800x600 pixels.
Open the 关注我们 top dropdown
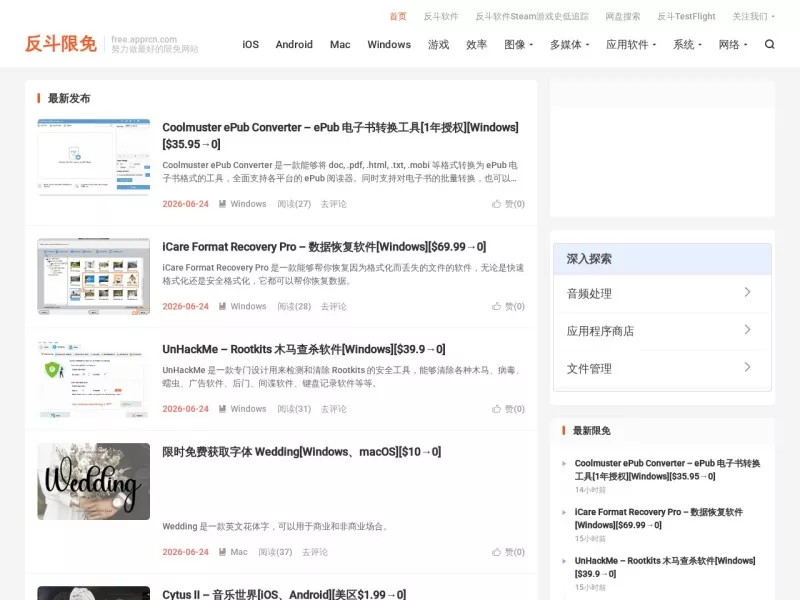[754, 16]
